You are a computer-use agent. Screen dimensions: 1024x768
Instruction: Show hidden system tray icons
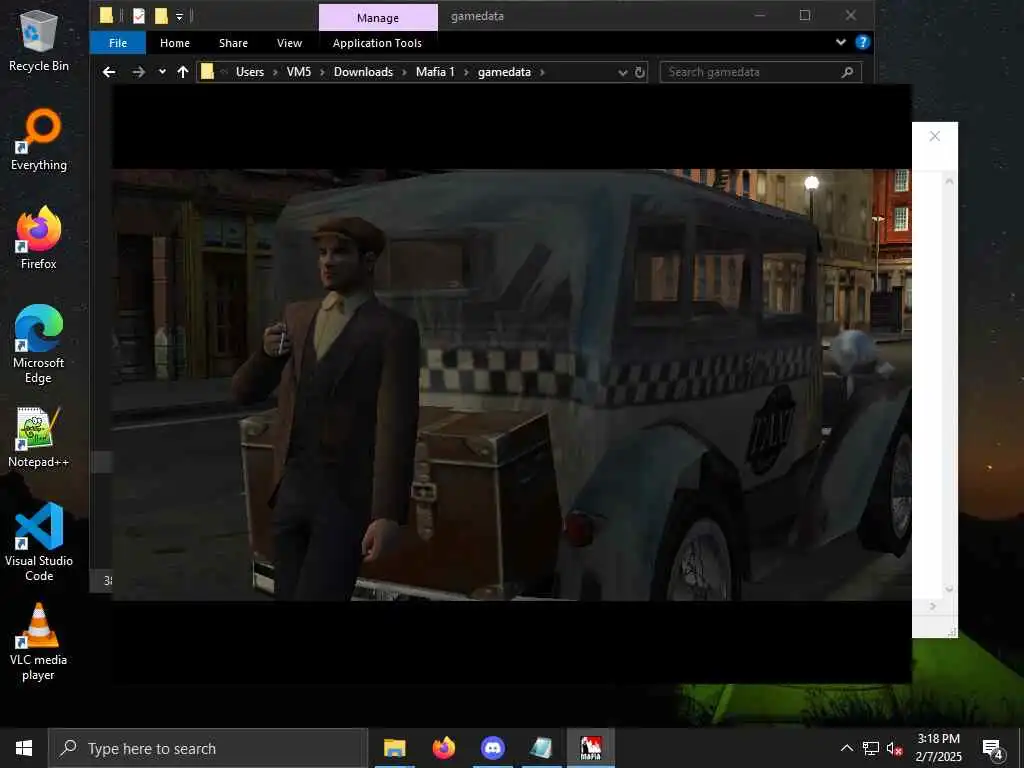click(846, 748)
